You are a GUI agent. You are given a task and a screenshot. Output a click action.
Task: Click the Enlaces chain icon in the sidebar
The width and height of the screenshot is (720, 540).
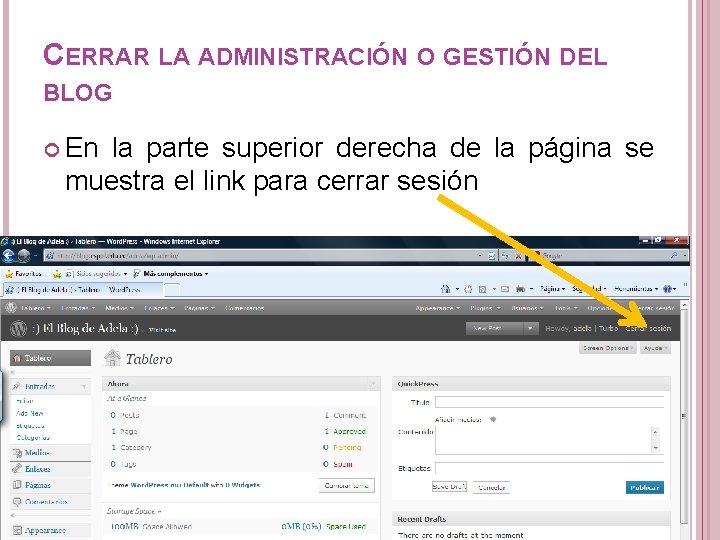click(x=17, y=469)
